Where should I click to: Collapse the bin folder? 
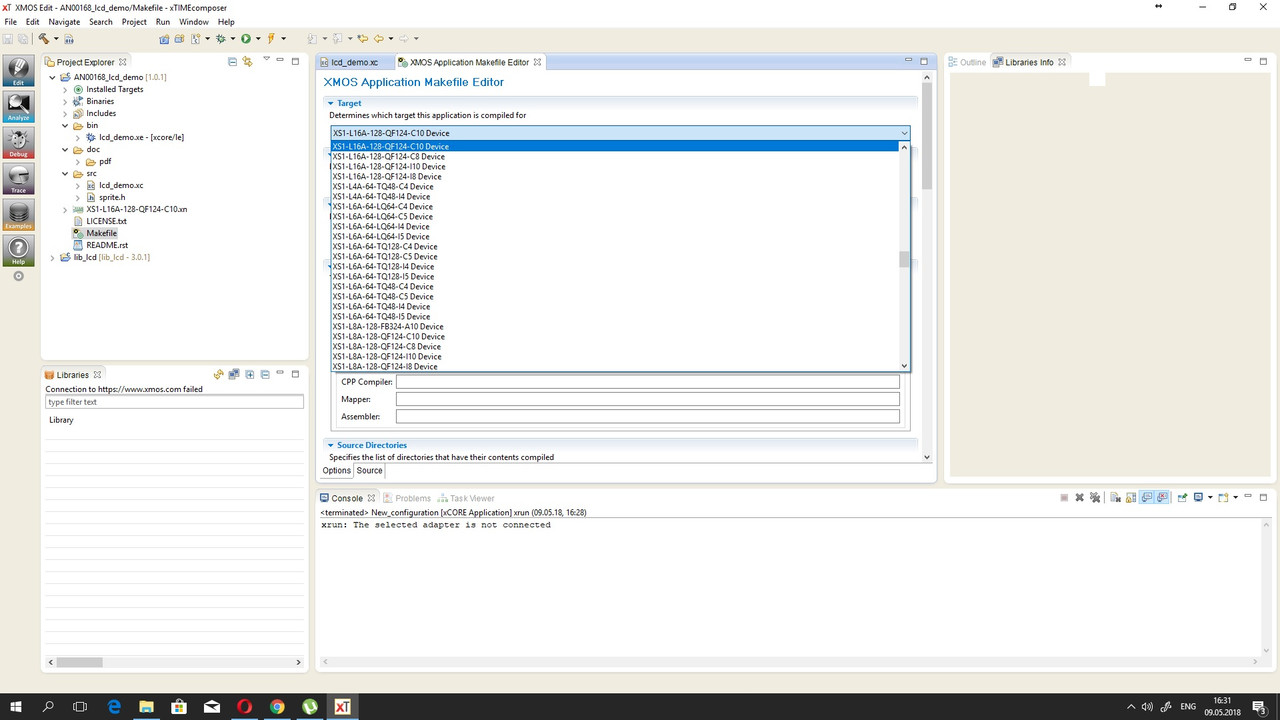(65, 125)
